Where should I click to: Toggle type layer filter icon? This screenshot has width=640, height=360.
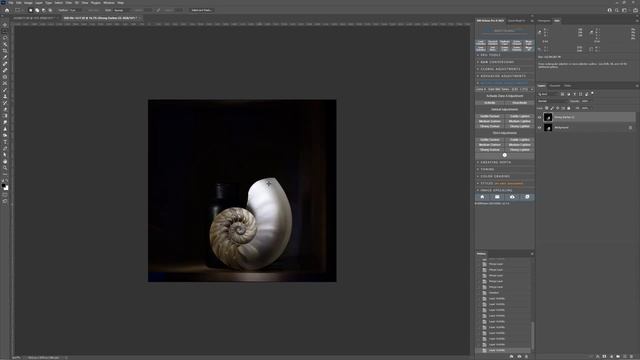(x=575, y=94)
